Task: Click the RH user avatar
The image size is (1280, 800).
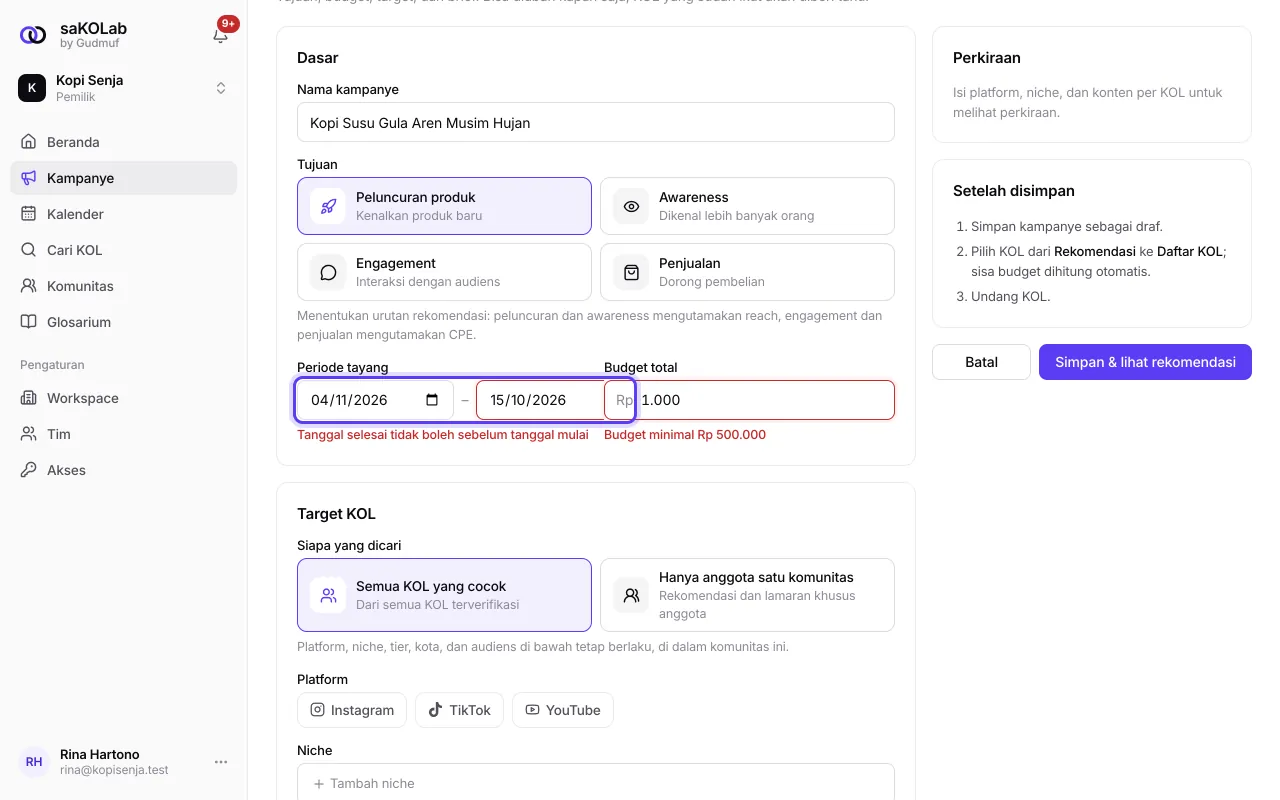Action: point(34,762)
